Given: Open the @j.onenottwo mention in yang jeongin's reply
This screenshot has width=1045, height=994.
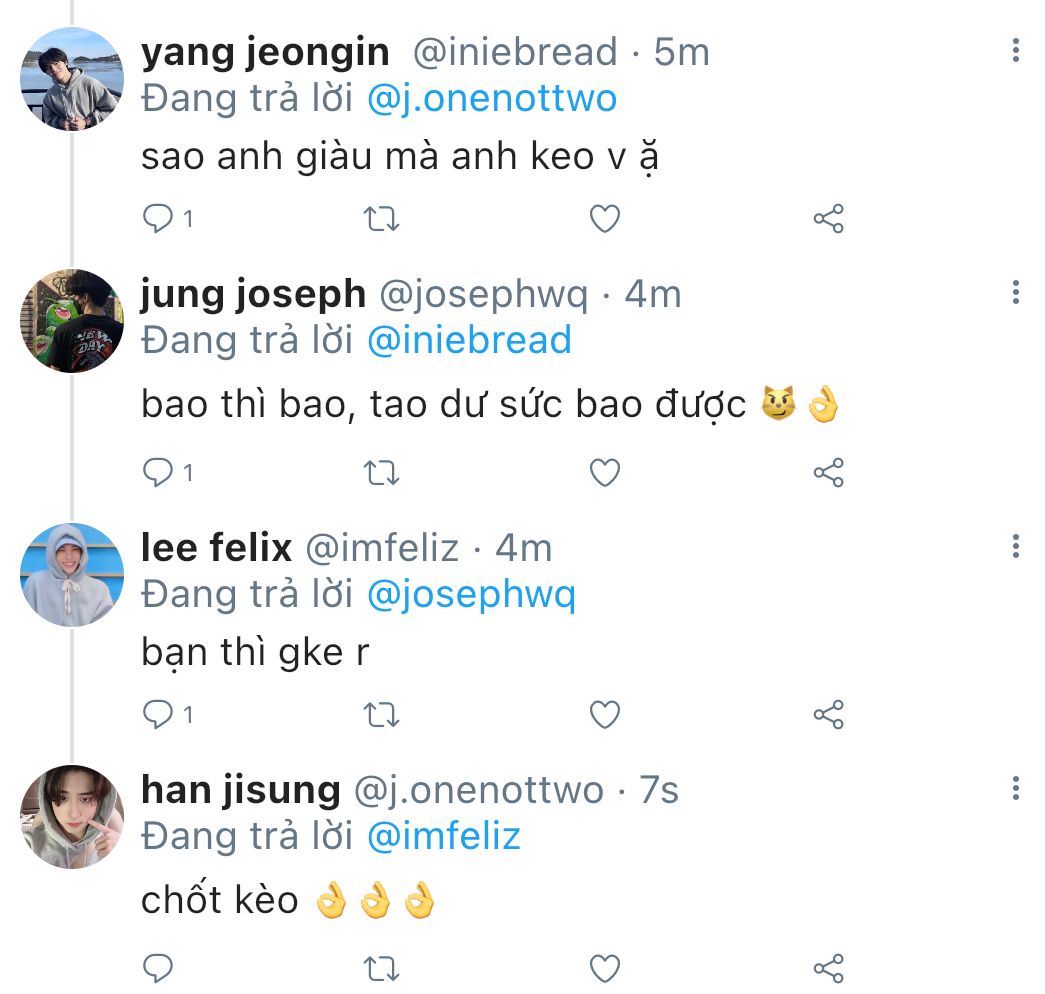Looking at the screenshot, I should click(492, 99).
